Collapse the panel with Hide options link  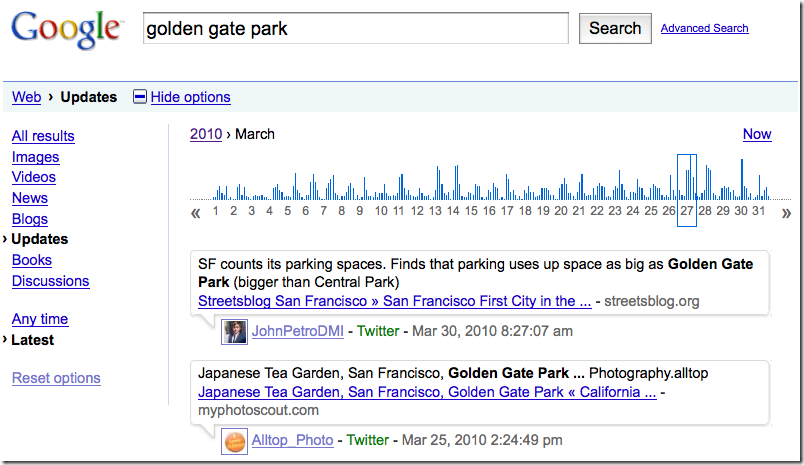click(191, 97)
